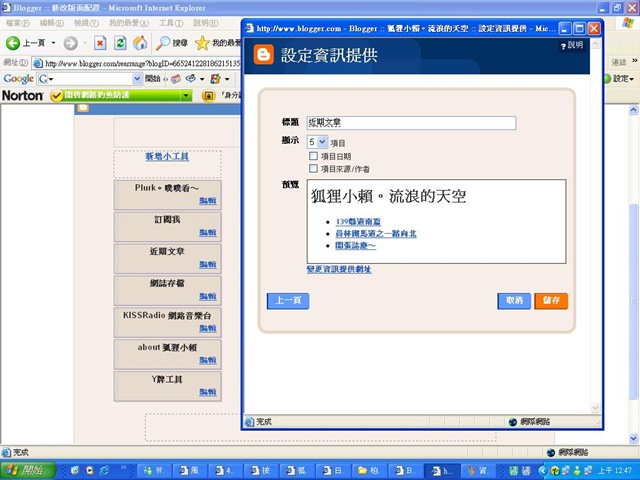Expand the Google puzzle icon dropdown arrow
Screen dimensions: 640x480
click(x=227, y=79)
